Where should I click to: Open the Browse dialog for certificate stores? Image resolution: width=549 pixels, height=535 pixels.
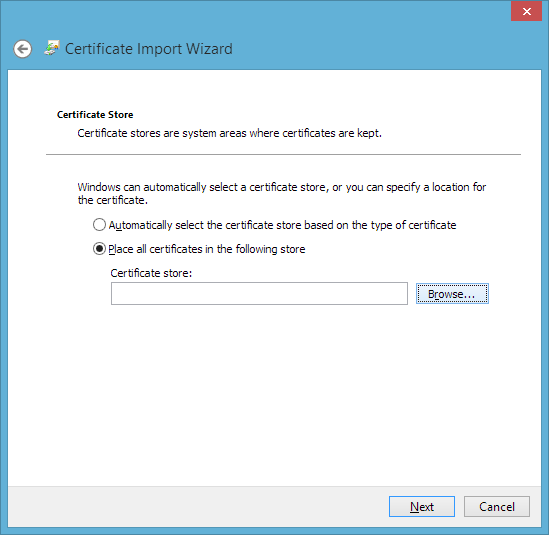[x=452, y=294]
